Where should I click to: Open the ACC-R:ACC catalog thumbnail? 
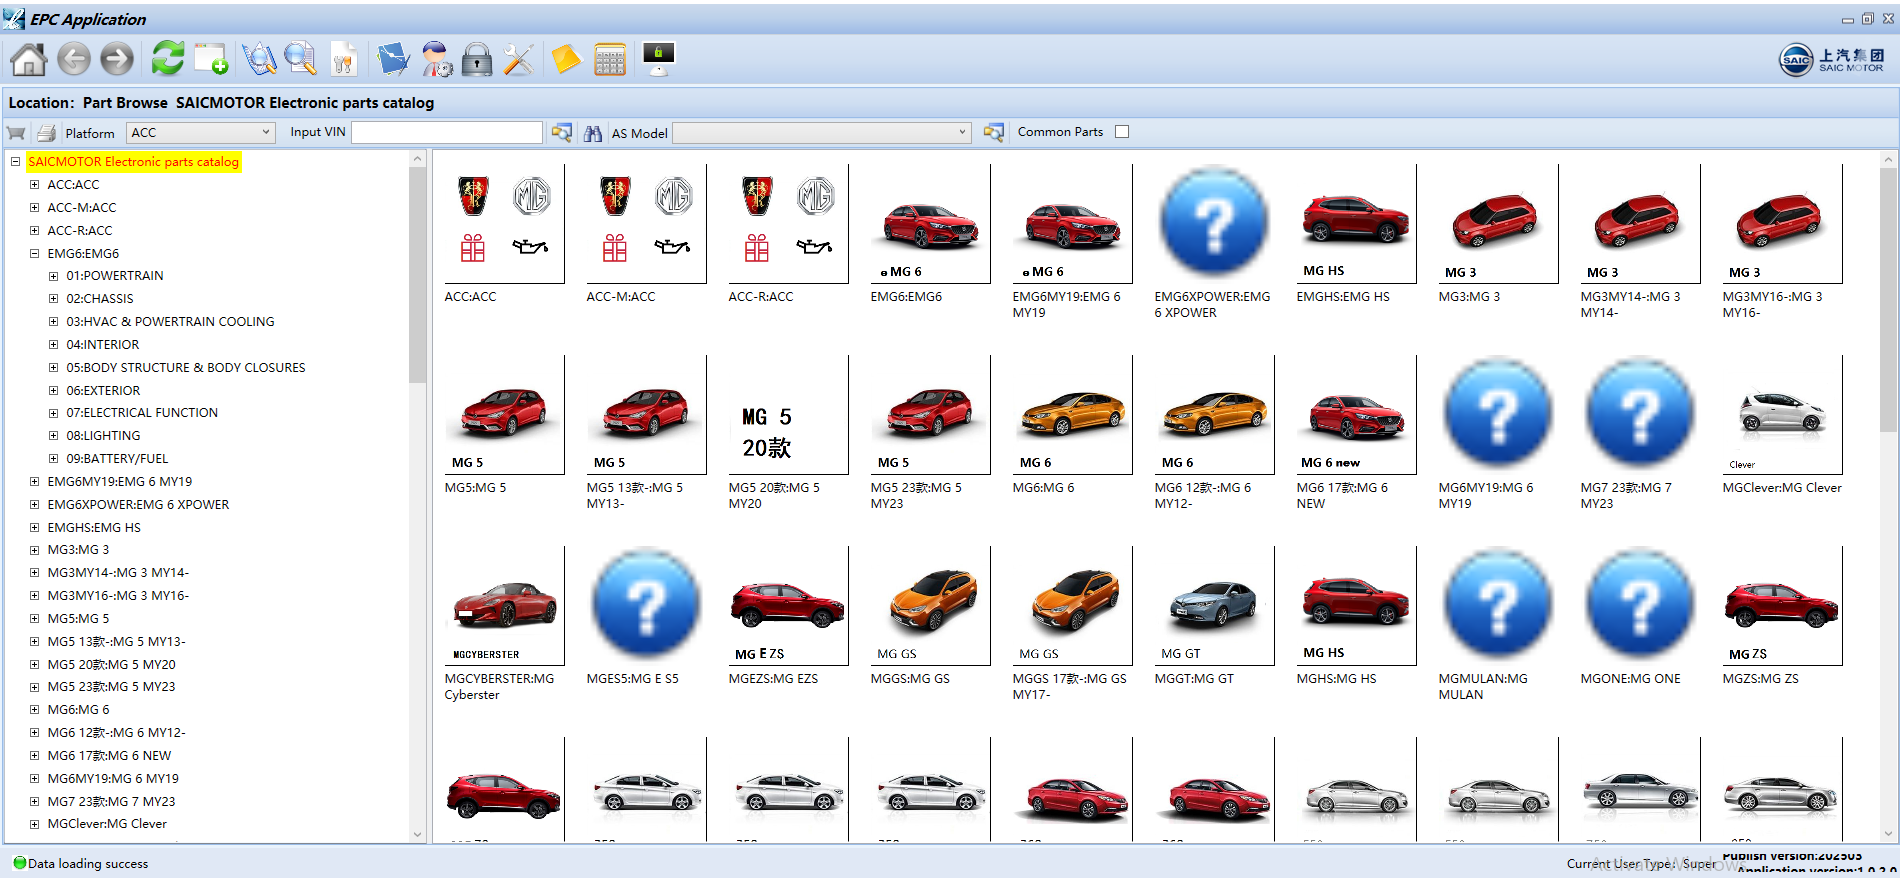pos(788,223)
